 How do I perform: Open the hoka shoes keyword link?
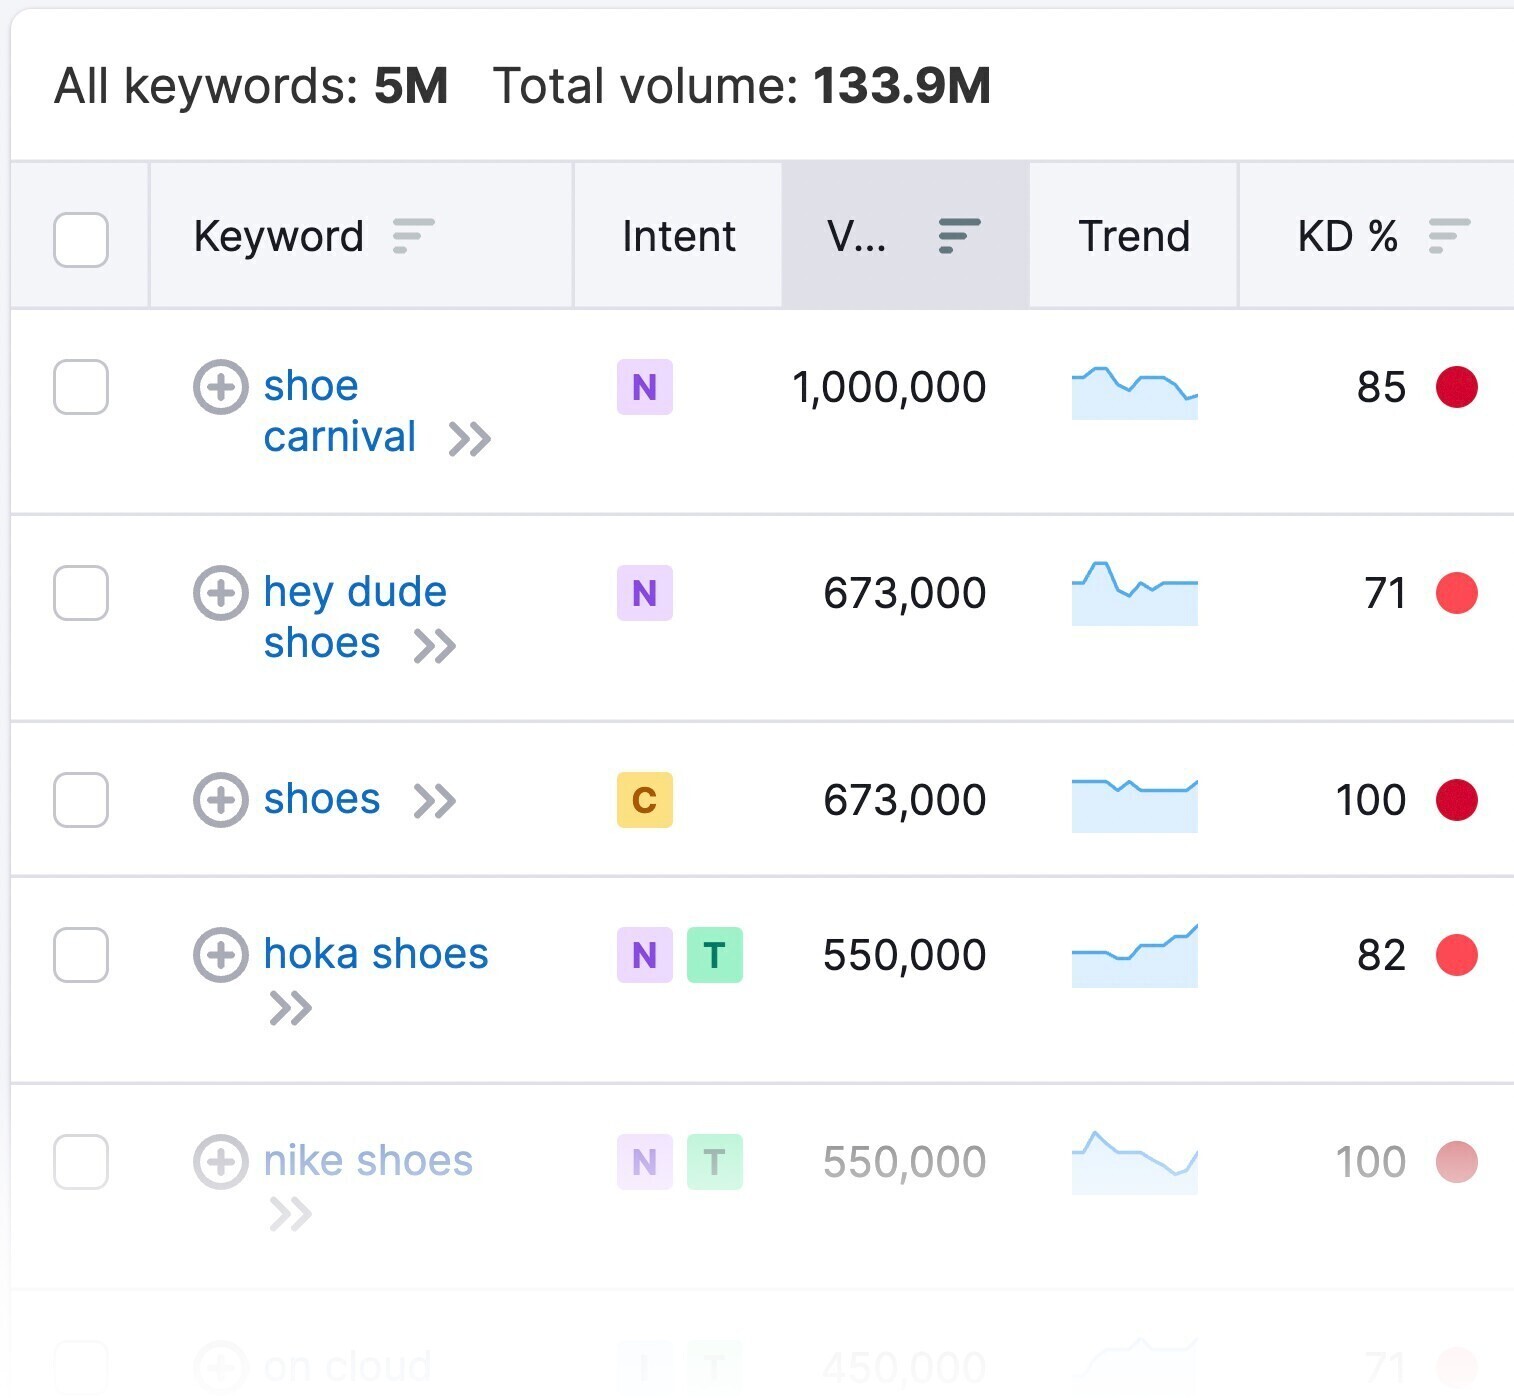click(x=376, y=954)
